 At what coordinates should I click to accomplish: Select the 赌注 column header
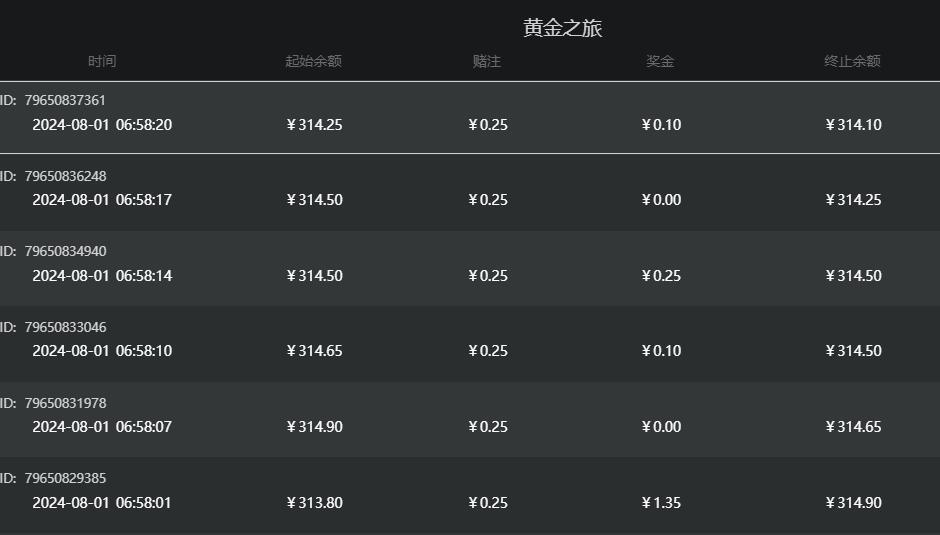(487, 61)
